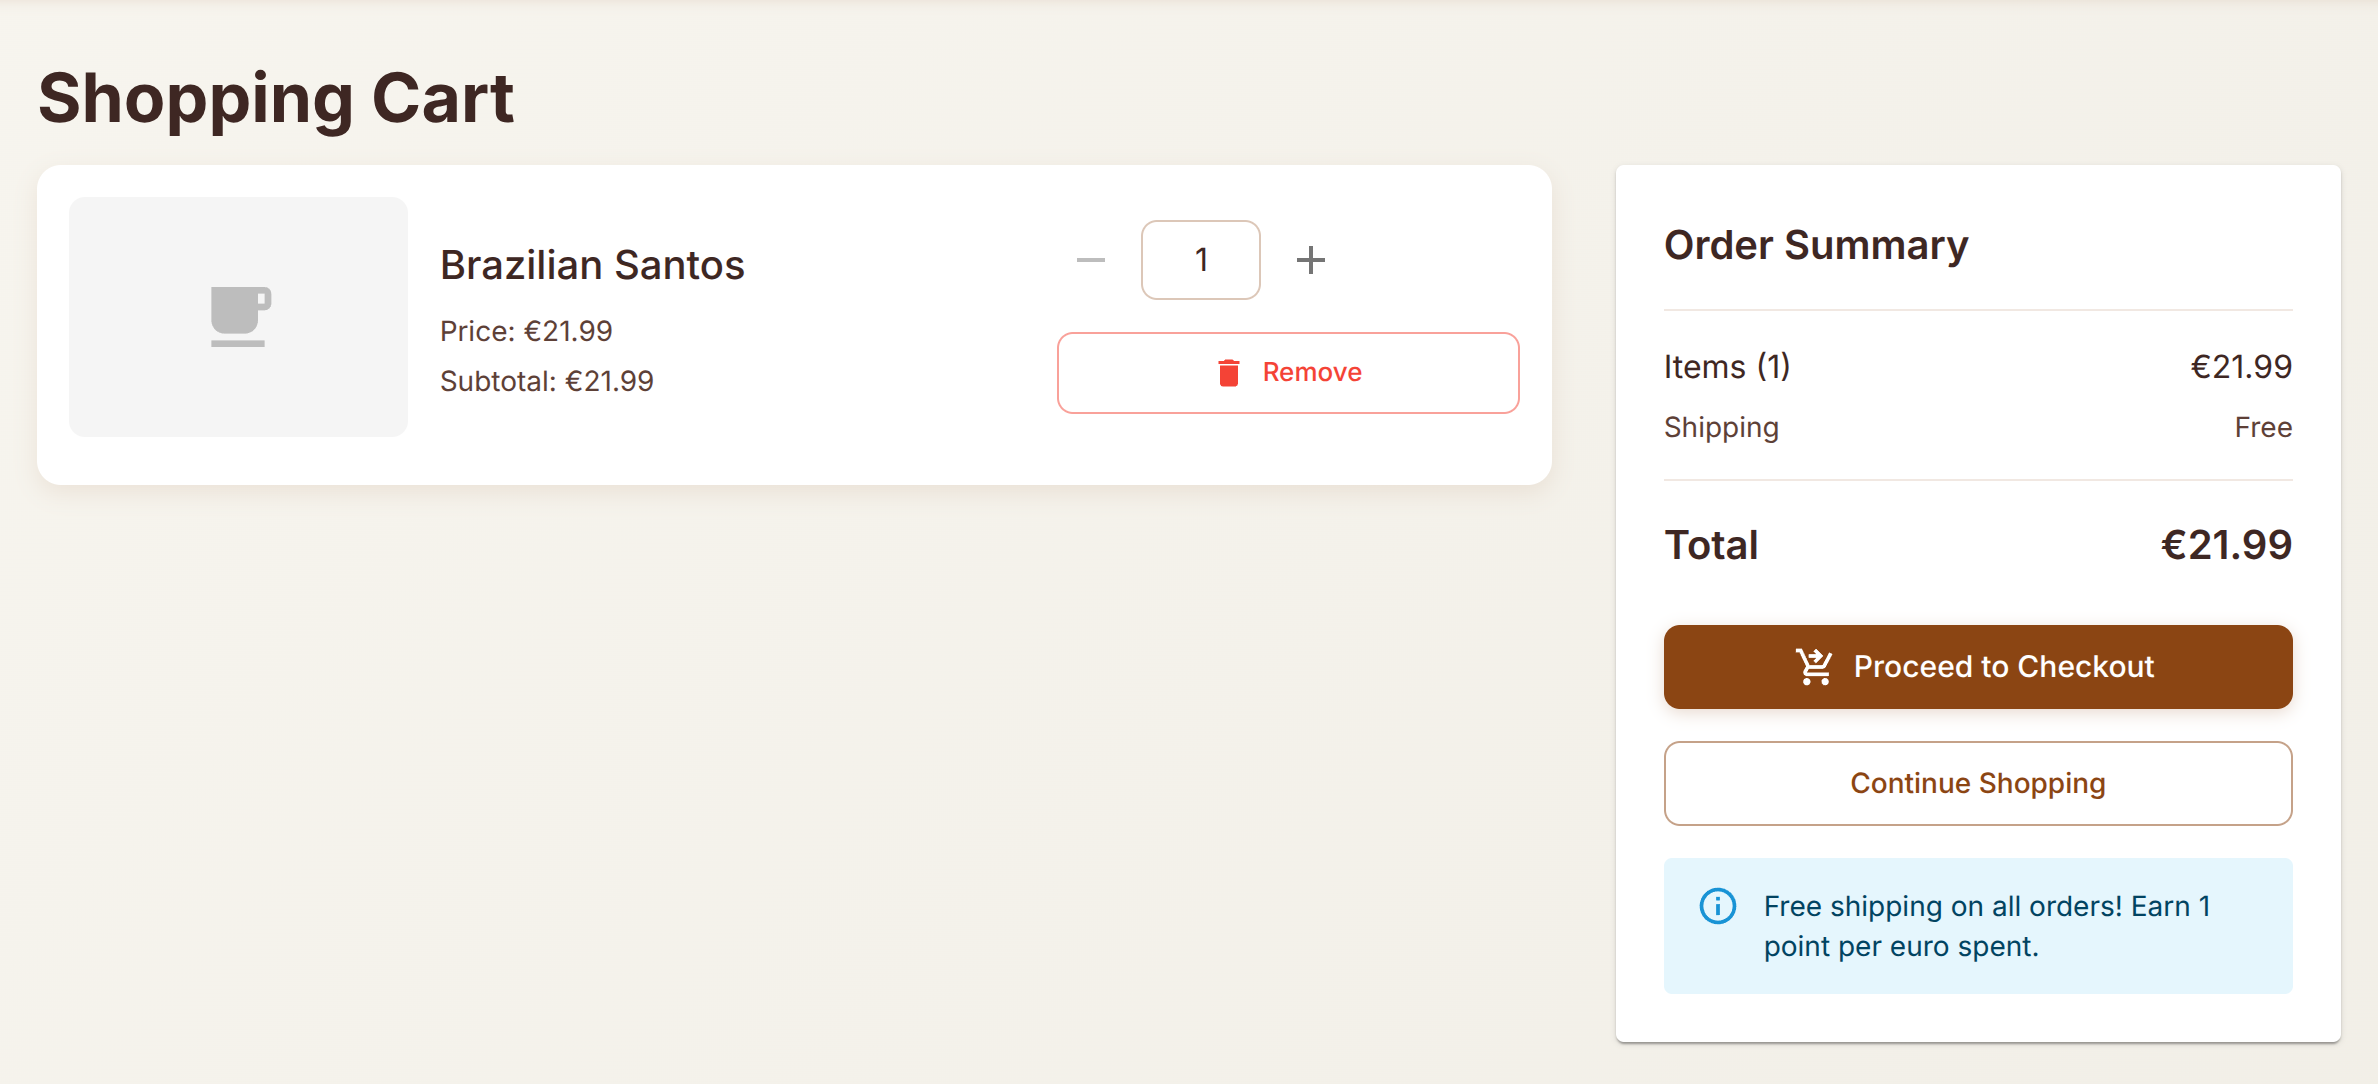The width and height of the screenshot is (2378, 1084).
Task: Click the trash can icon
Action: tap(1228, 372)
